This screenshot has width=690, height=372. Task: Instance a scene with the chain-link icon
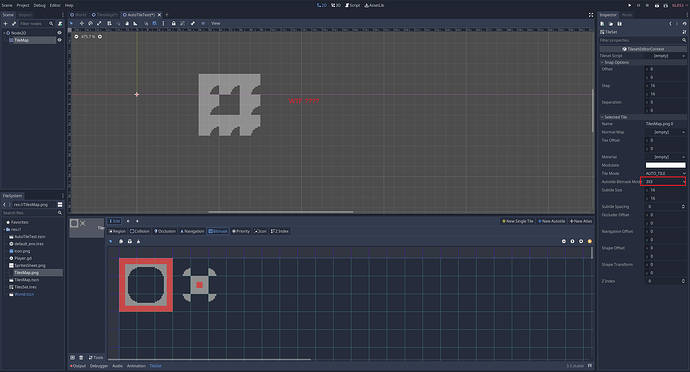tap(14, 23)
